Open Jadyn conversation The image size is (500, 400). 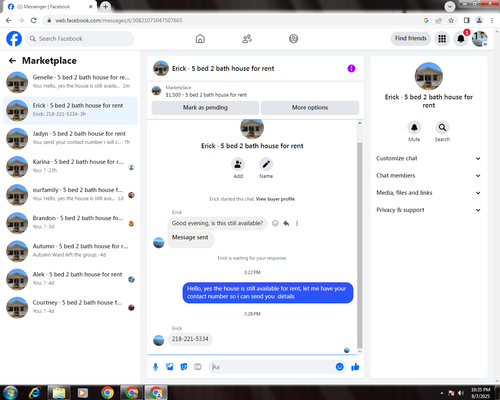tap(70, 138)
